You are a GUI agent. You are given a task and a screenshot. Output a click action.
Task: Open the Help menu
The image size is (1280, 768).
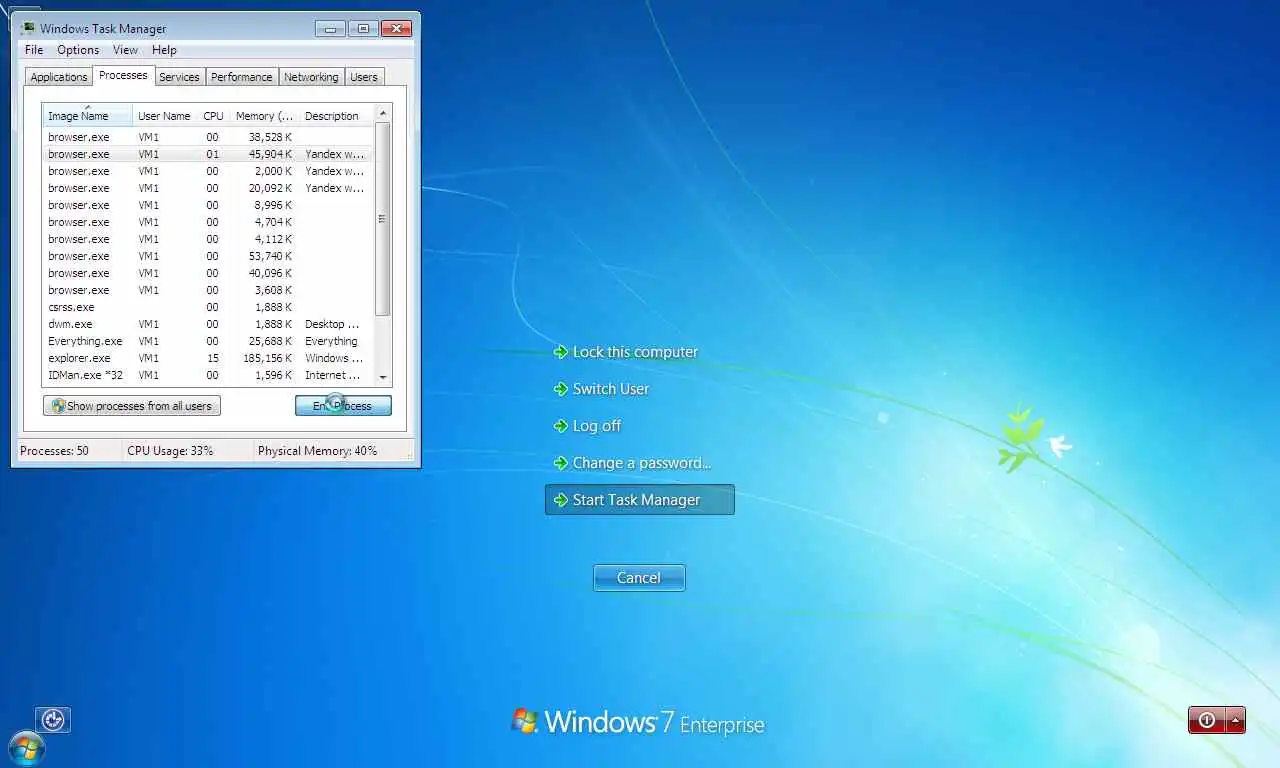tap(164, 50)
